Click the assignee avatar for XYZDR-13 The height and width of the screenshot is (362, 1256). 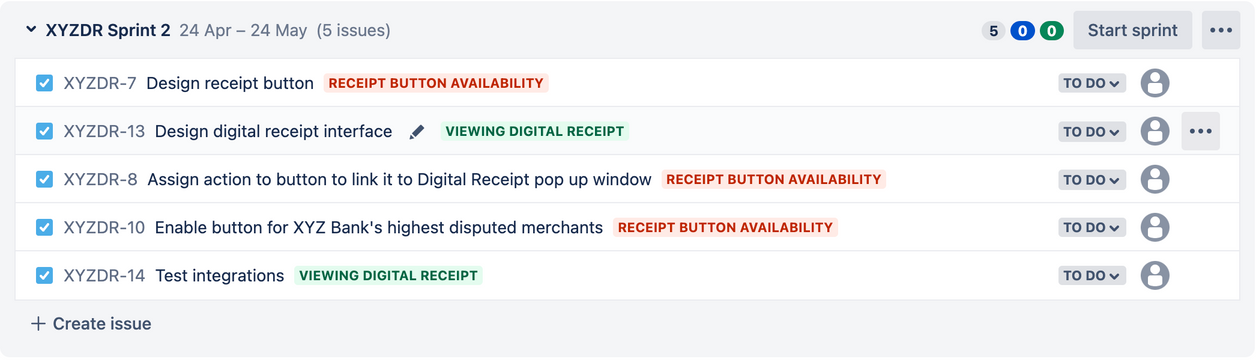tap(1155, 131)
